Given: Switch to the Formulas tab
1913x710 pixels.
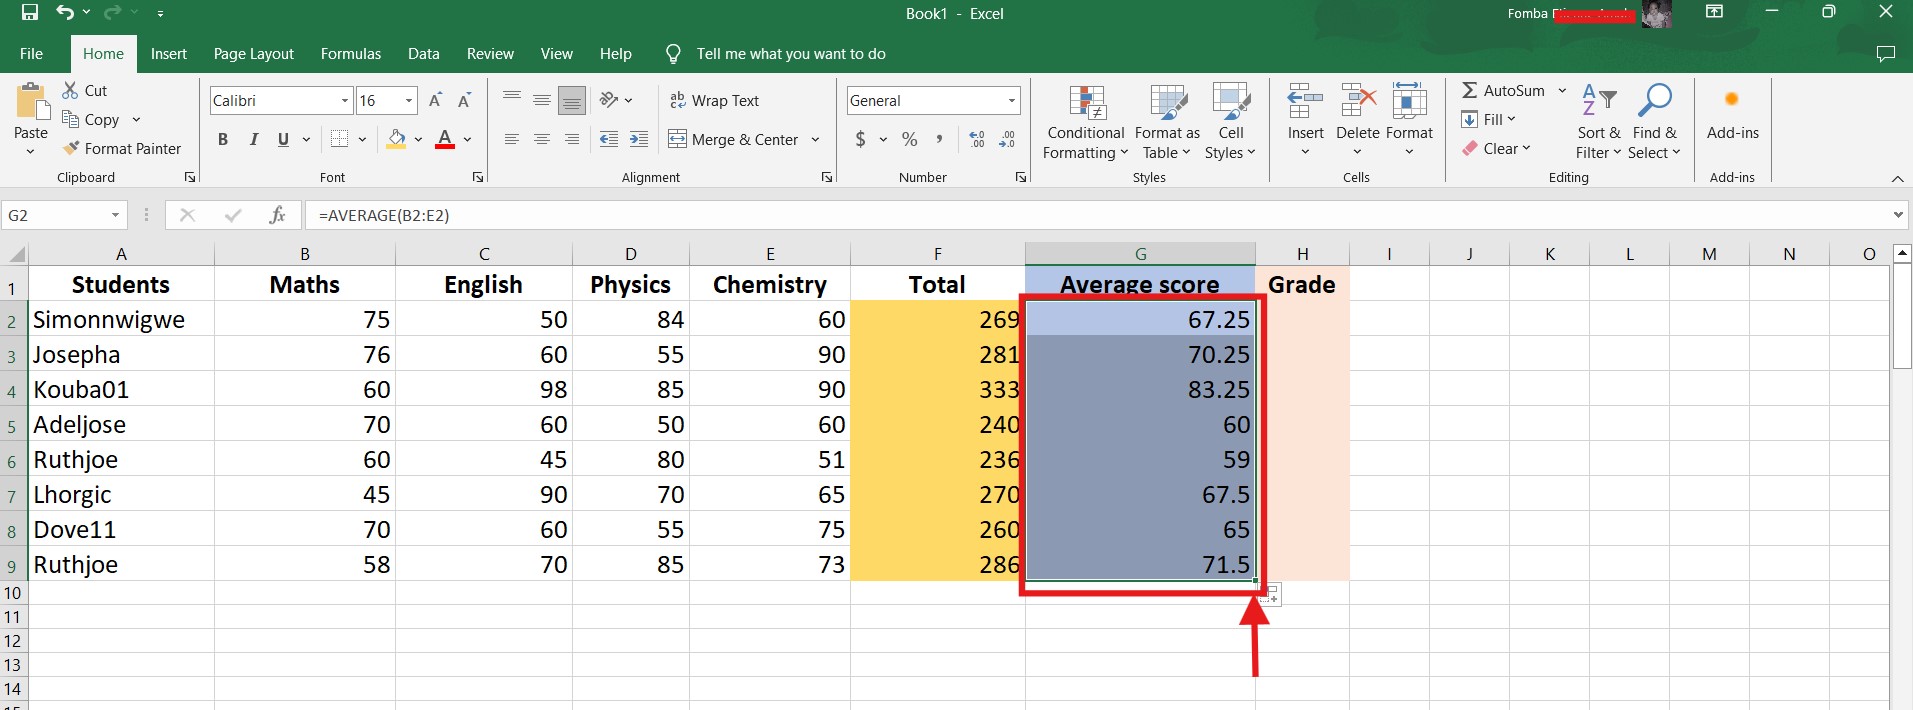Looking at the screenshot, I should pos(350,54).
